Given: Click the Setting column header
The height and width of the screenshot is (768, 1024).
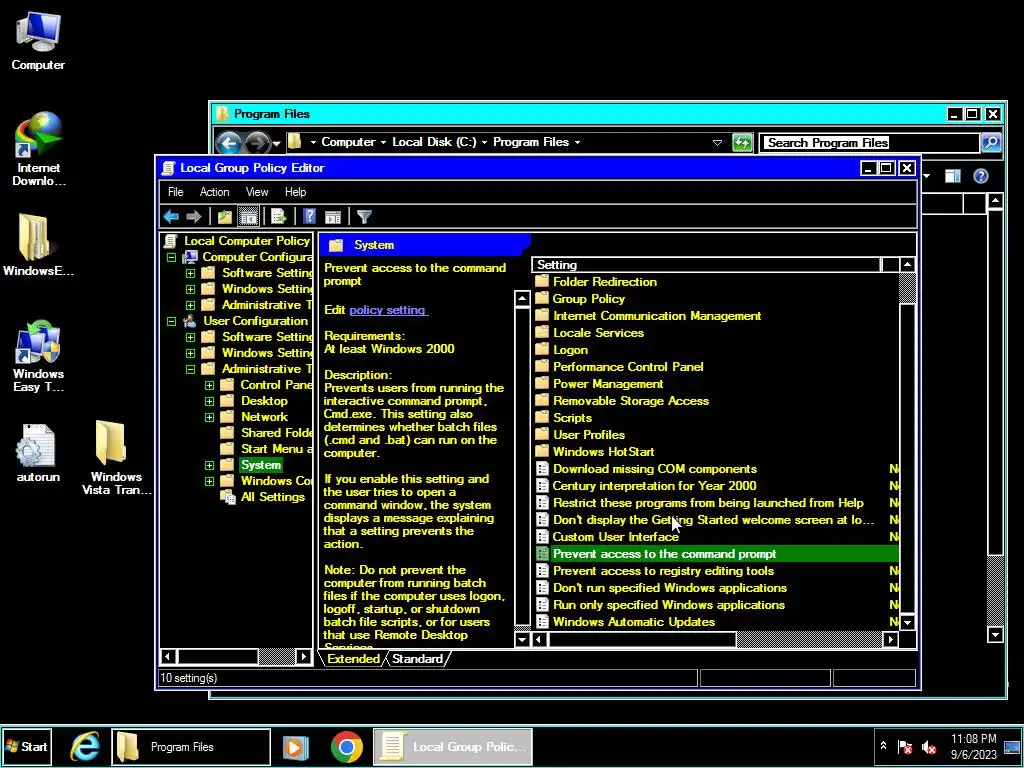Looking at the screenshot, I should tap(706, 264).
